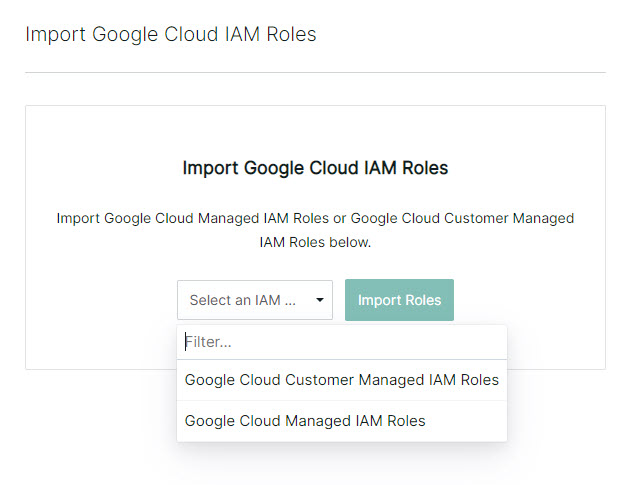This screenshot has height=485, width=640.
Task: Start the import with the teal Import Roles button
Action: (x=399, y=300)
